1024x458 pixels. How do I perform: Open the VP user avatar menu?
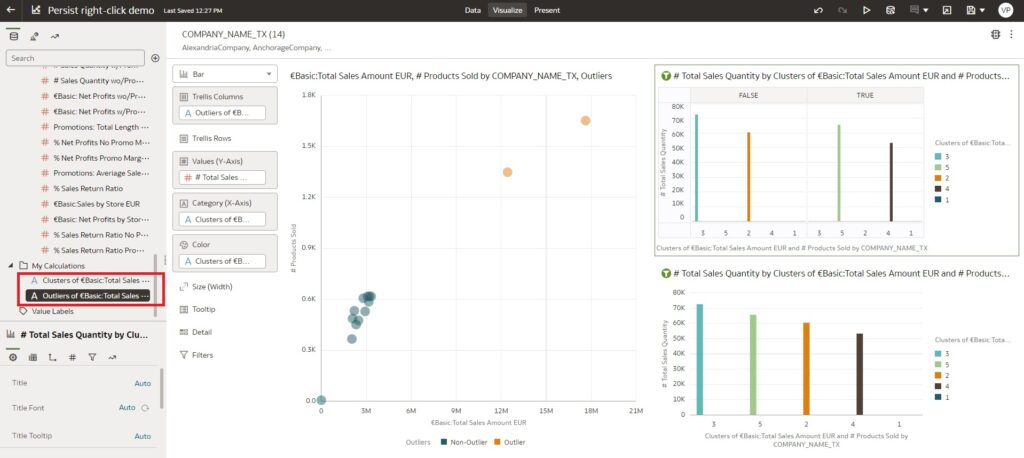[x=1005, y=10]
